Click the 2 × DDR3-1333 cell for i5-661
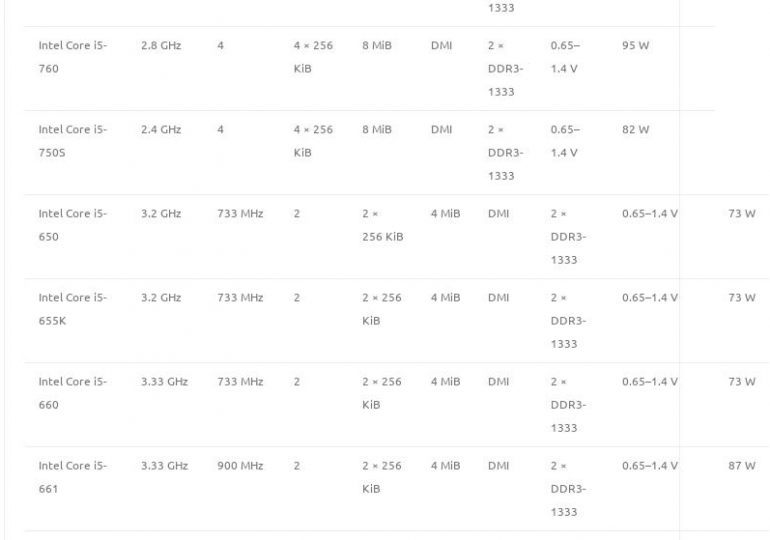 pos(567,489)
